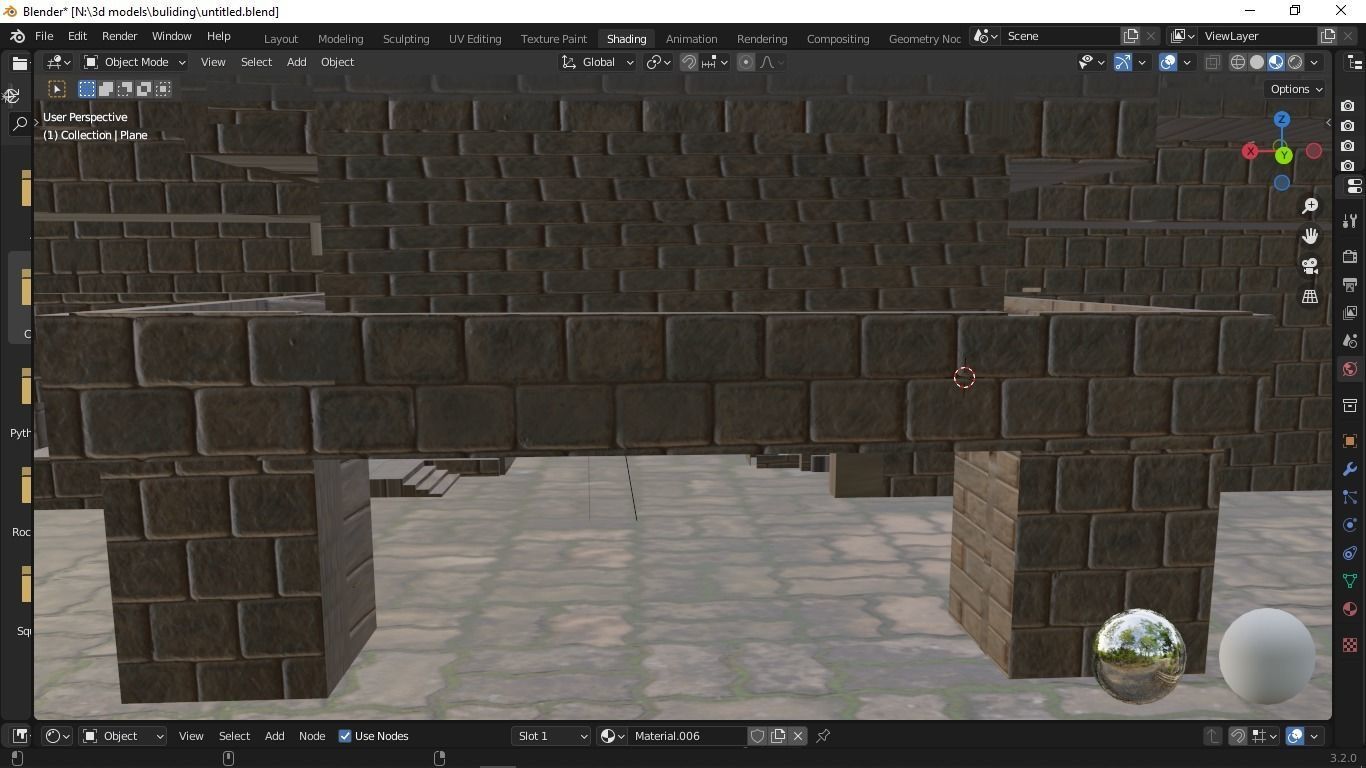The image size is (1366, 768).
Task: Open the transform pivot point dropdown
Action: tap(658, 62)
